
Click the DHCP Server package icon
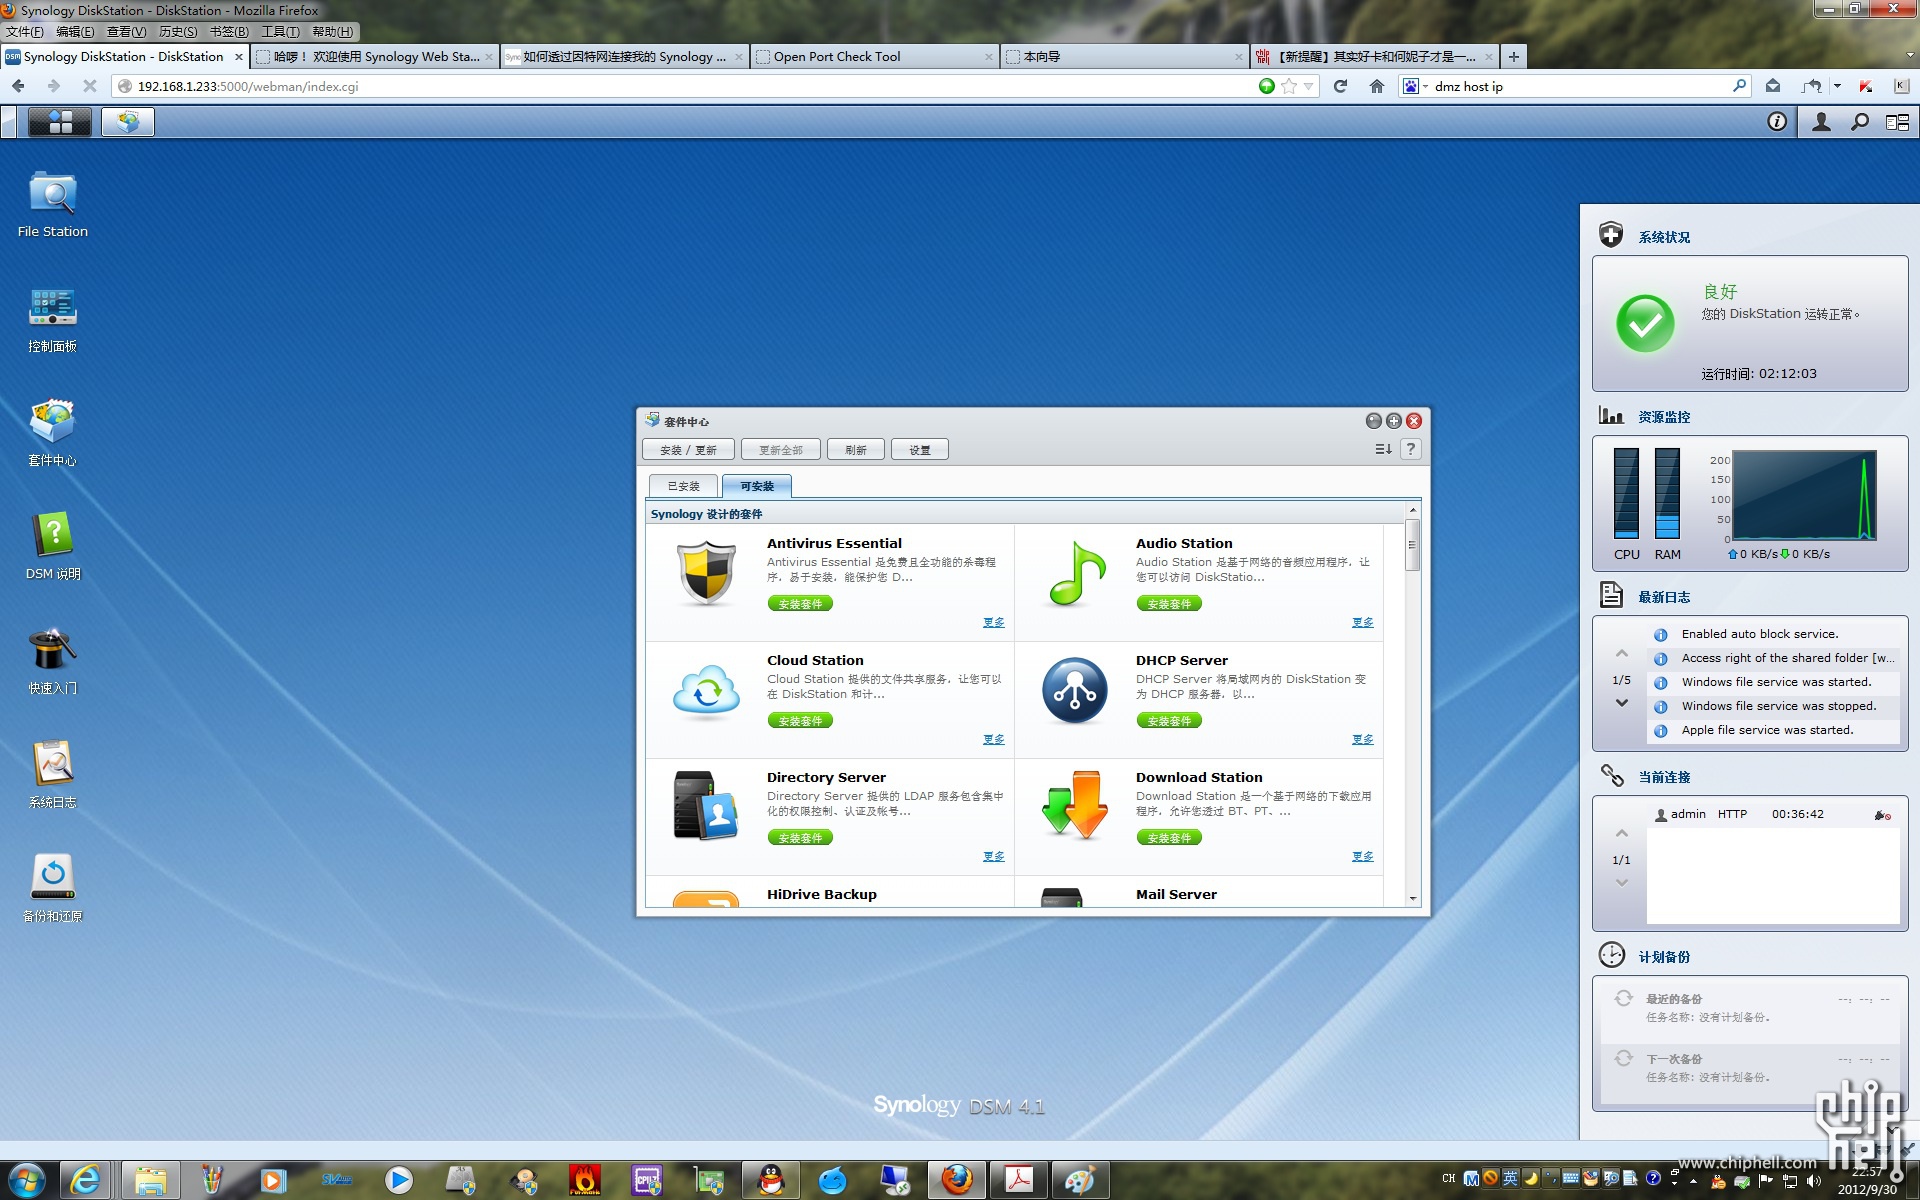[1075, 691]
